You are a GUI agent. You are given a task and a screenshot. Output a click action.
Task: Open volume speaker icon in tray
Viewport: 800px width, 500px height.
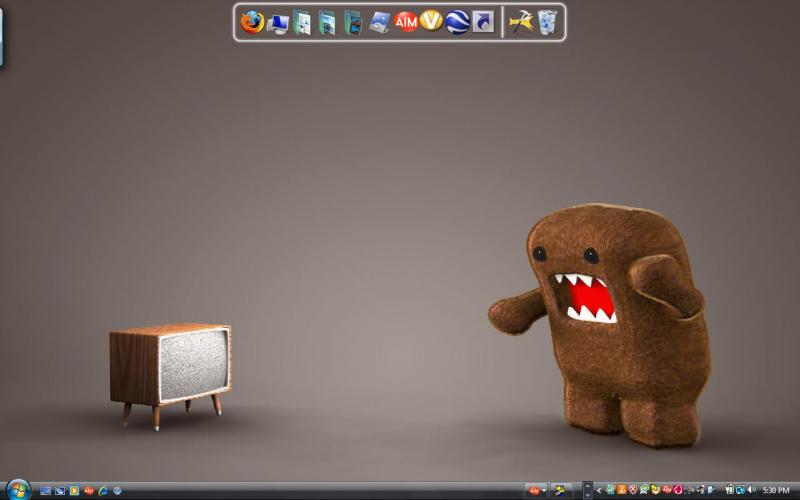(752, 490)
